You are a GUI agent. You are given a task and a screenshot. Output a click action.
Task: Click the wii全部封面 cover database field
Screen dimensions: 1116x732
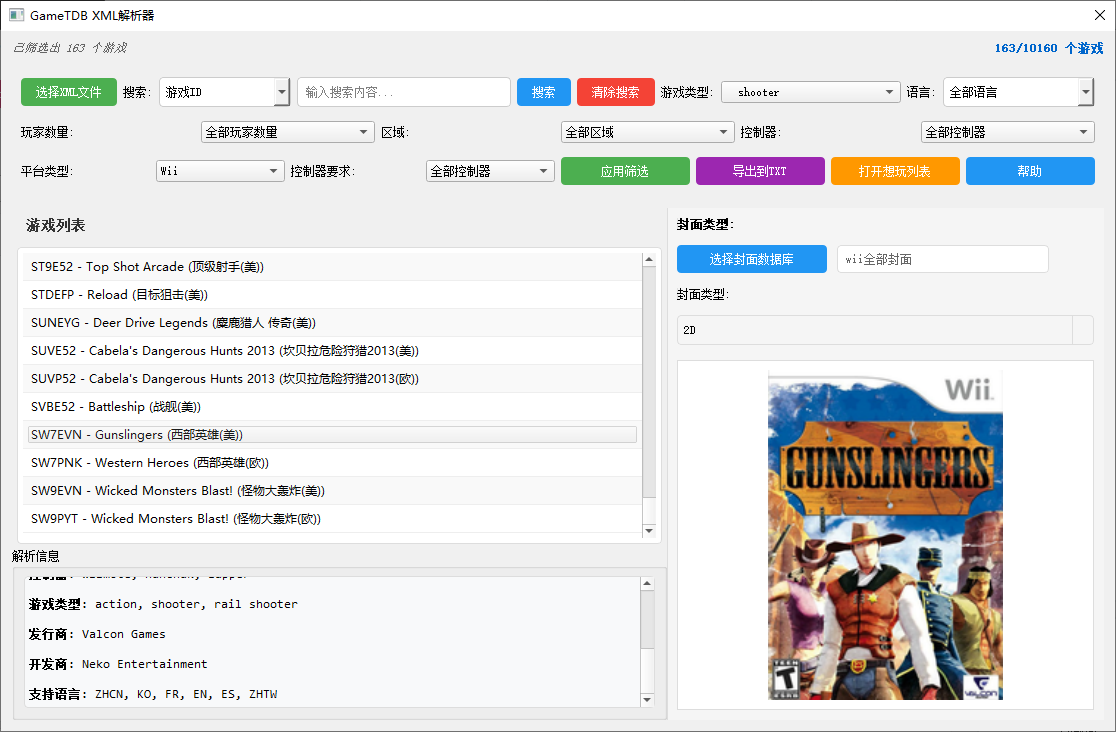click(942, 259)
